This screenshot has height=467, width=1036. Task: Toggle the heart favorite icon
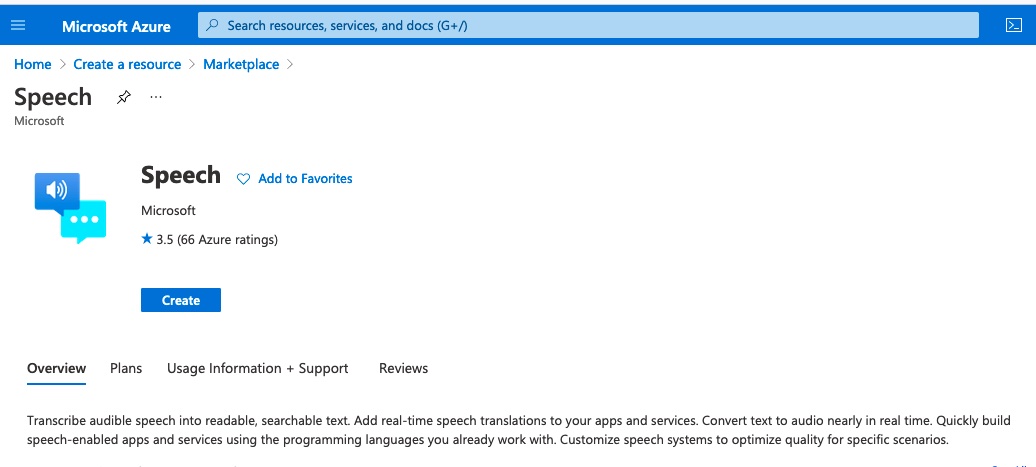click(x=244, y=179)
